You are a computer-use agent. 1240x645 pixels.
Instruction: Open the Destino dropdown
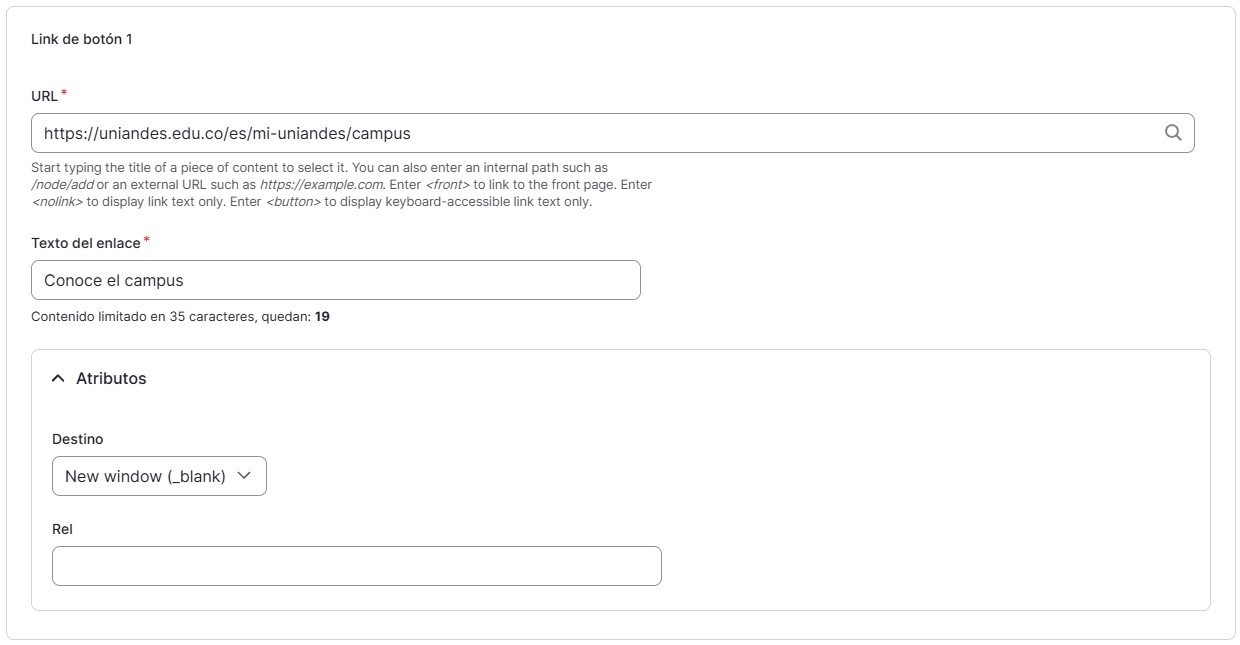click(159, 476)
